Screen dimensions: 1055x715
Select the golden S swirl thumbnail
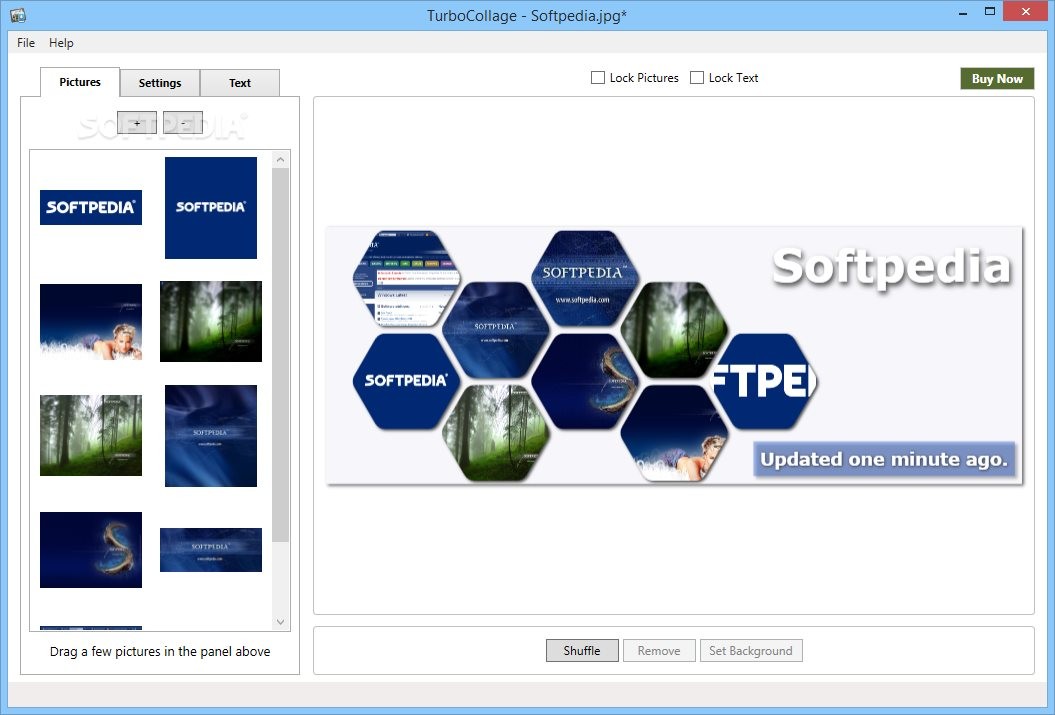click(x=91, y=550)
